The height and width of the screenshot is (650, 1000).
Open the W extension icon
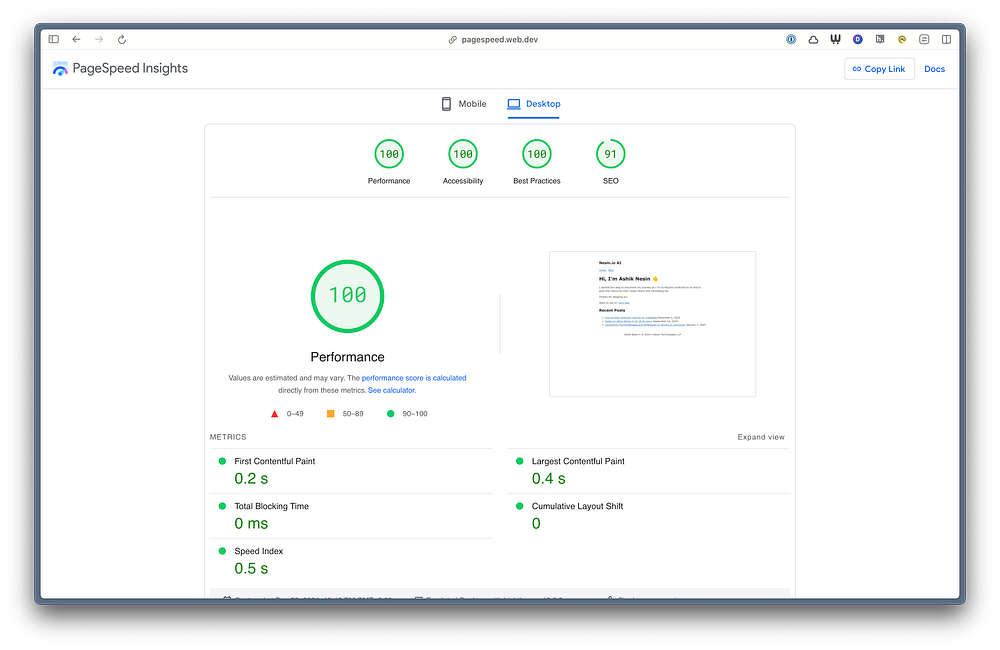pos(835,40)
